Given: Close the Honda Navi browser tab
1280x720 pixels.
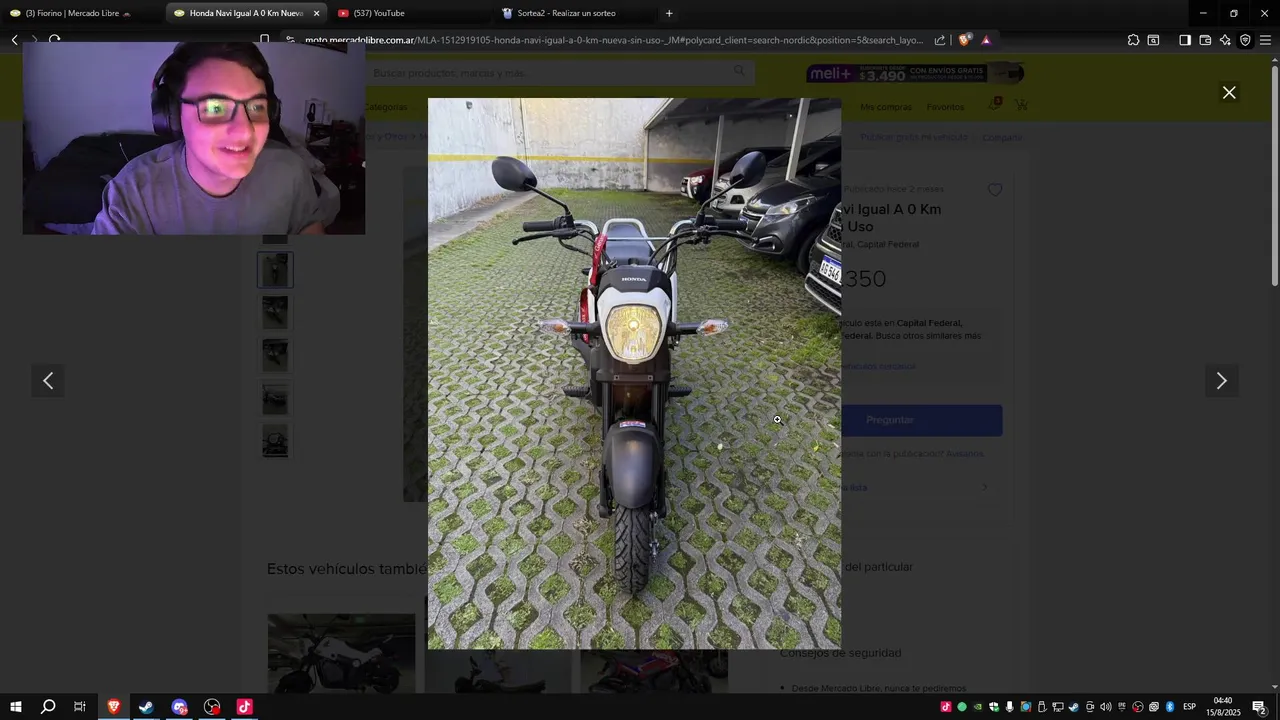Looking at the screenshot, I should 316,13.
